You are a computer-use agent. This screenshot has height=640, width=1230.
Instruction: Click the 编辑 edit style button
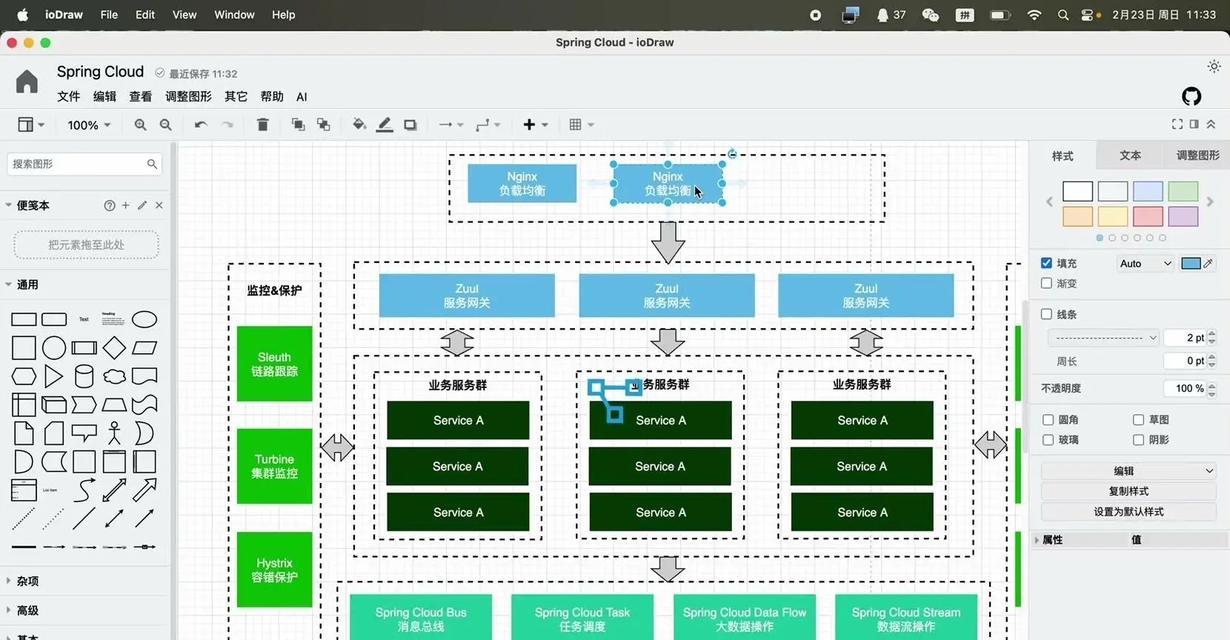(x=1129, y=471)
